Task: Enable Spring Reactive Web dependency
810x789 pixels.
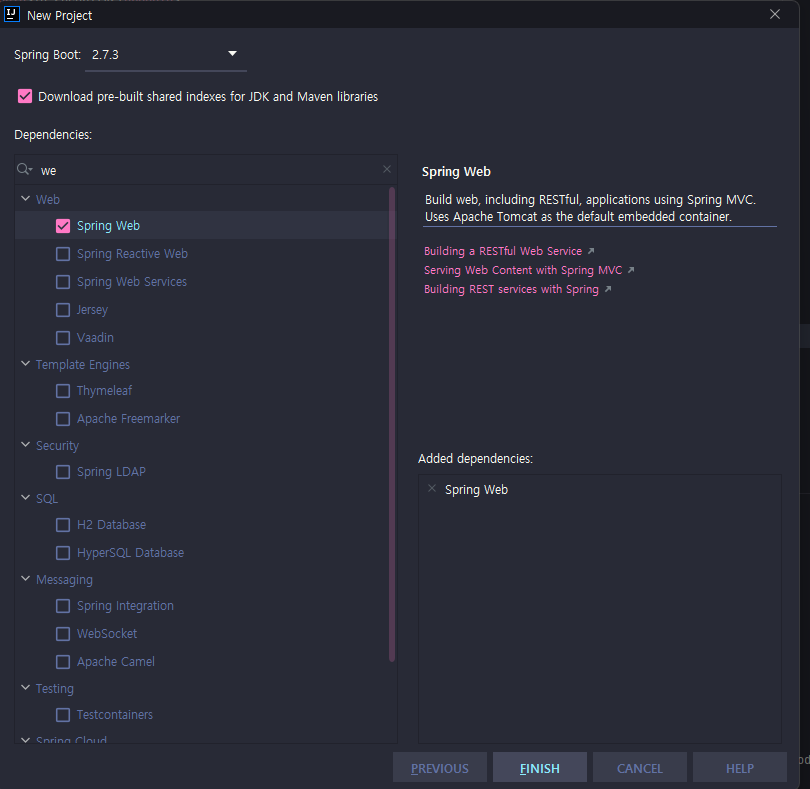Action: [x=63, y=254]
